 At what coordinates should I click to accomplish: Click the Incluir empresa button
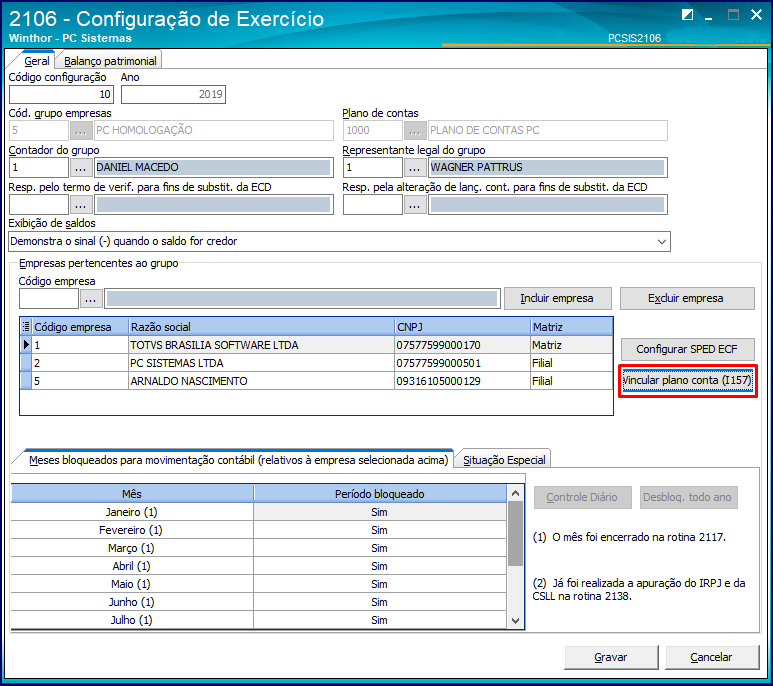pos(558,299)
